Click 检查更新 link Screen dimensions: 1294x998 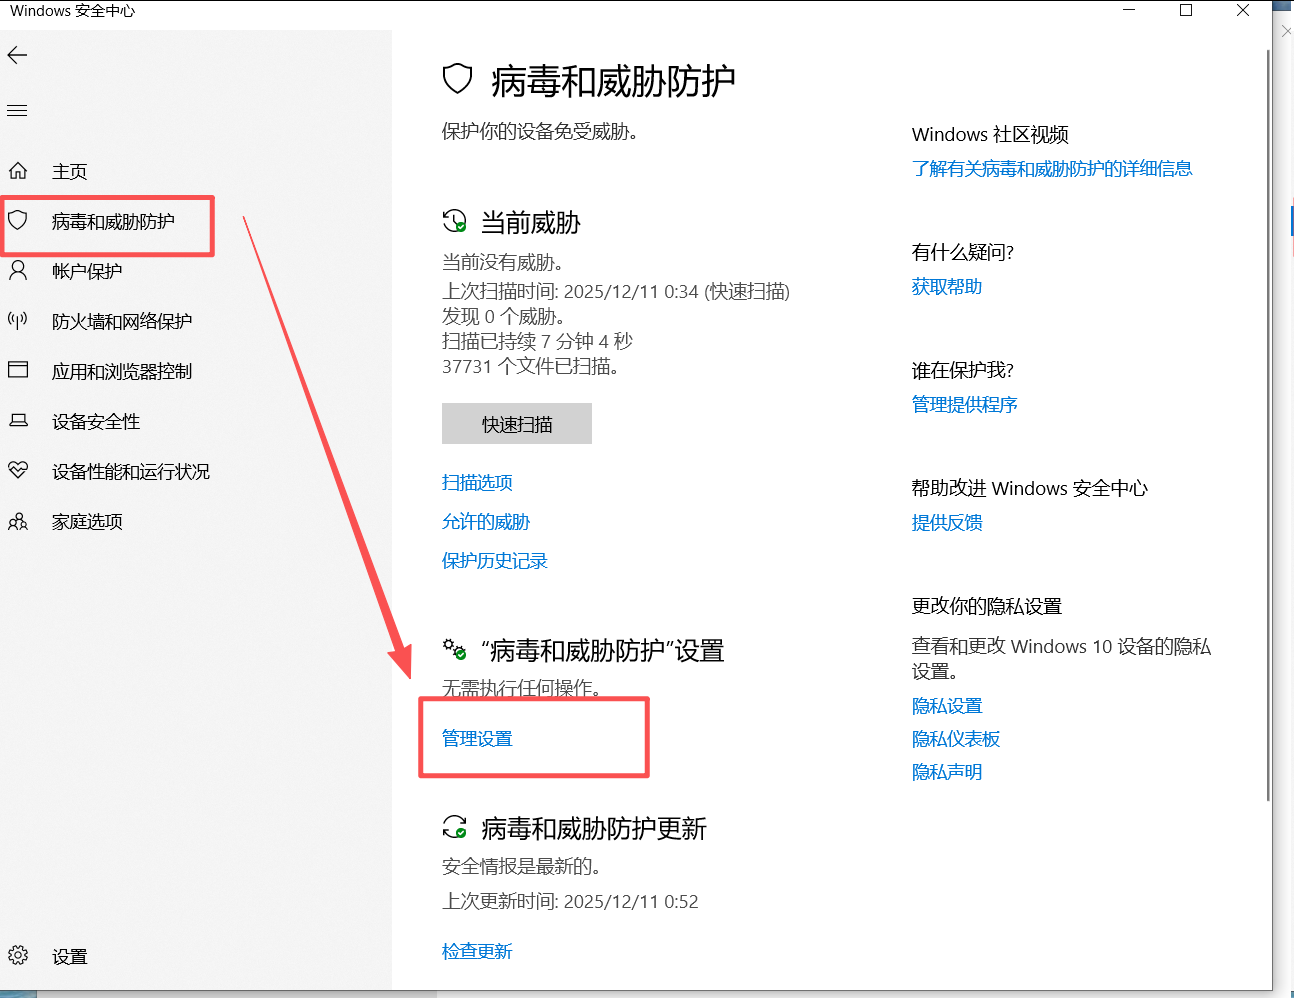(x=477, y=951)
